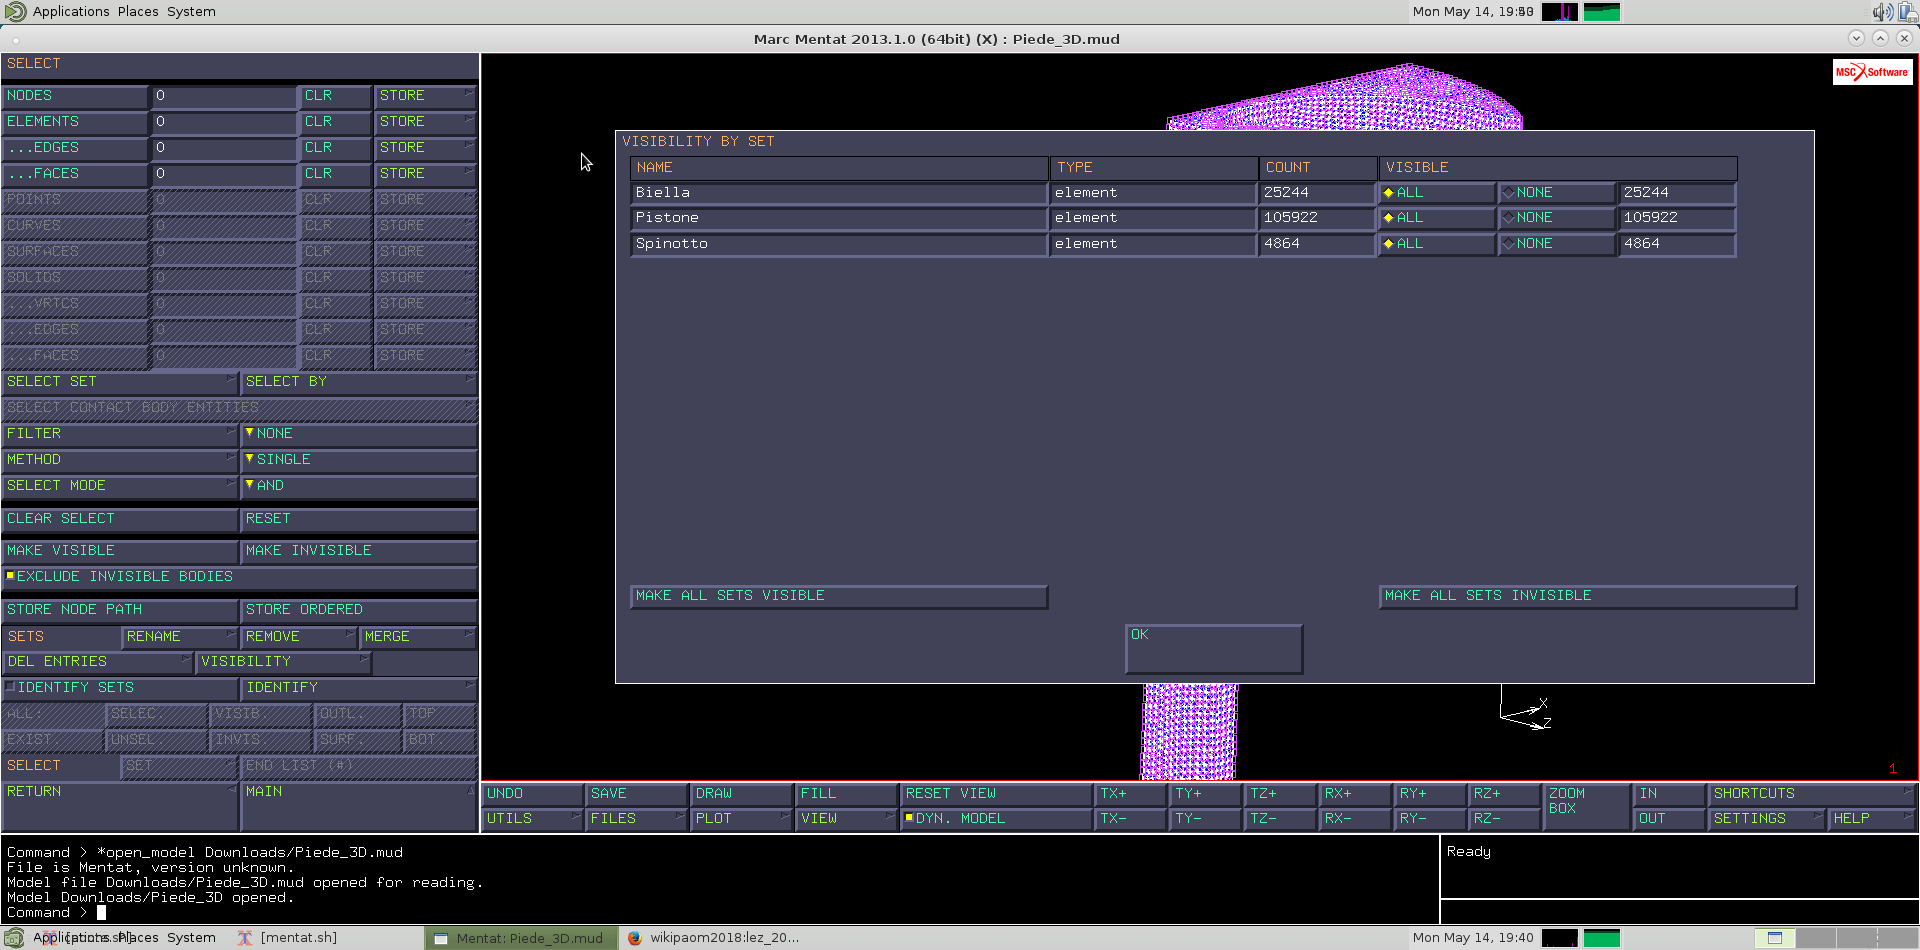Confirm dialog with OK button
The image size is (1920, 950).
pos(1214,649)
